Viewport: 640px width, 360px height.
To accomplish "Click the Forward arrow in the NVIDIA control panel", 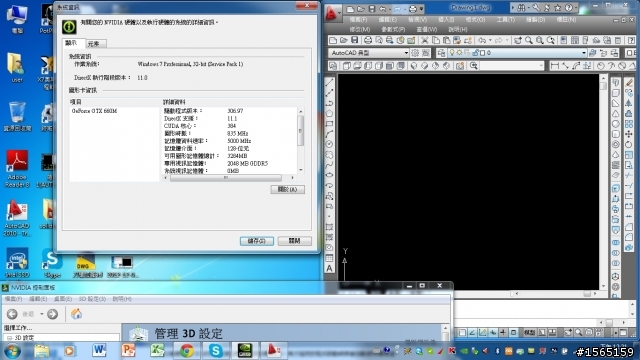I will pyautogui.click(x=53, y=314).
